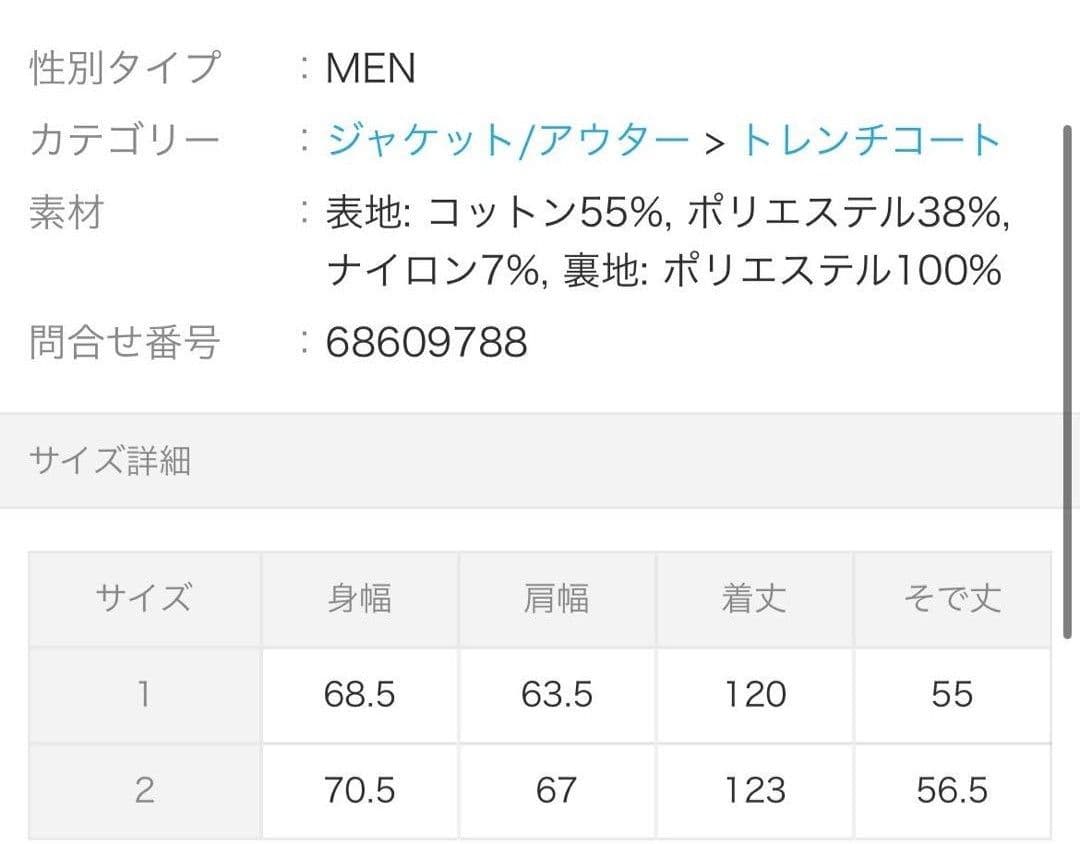1080x844 pixels.
Task: Open the ジャケット/アウター category link
Action: 508,141
